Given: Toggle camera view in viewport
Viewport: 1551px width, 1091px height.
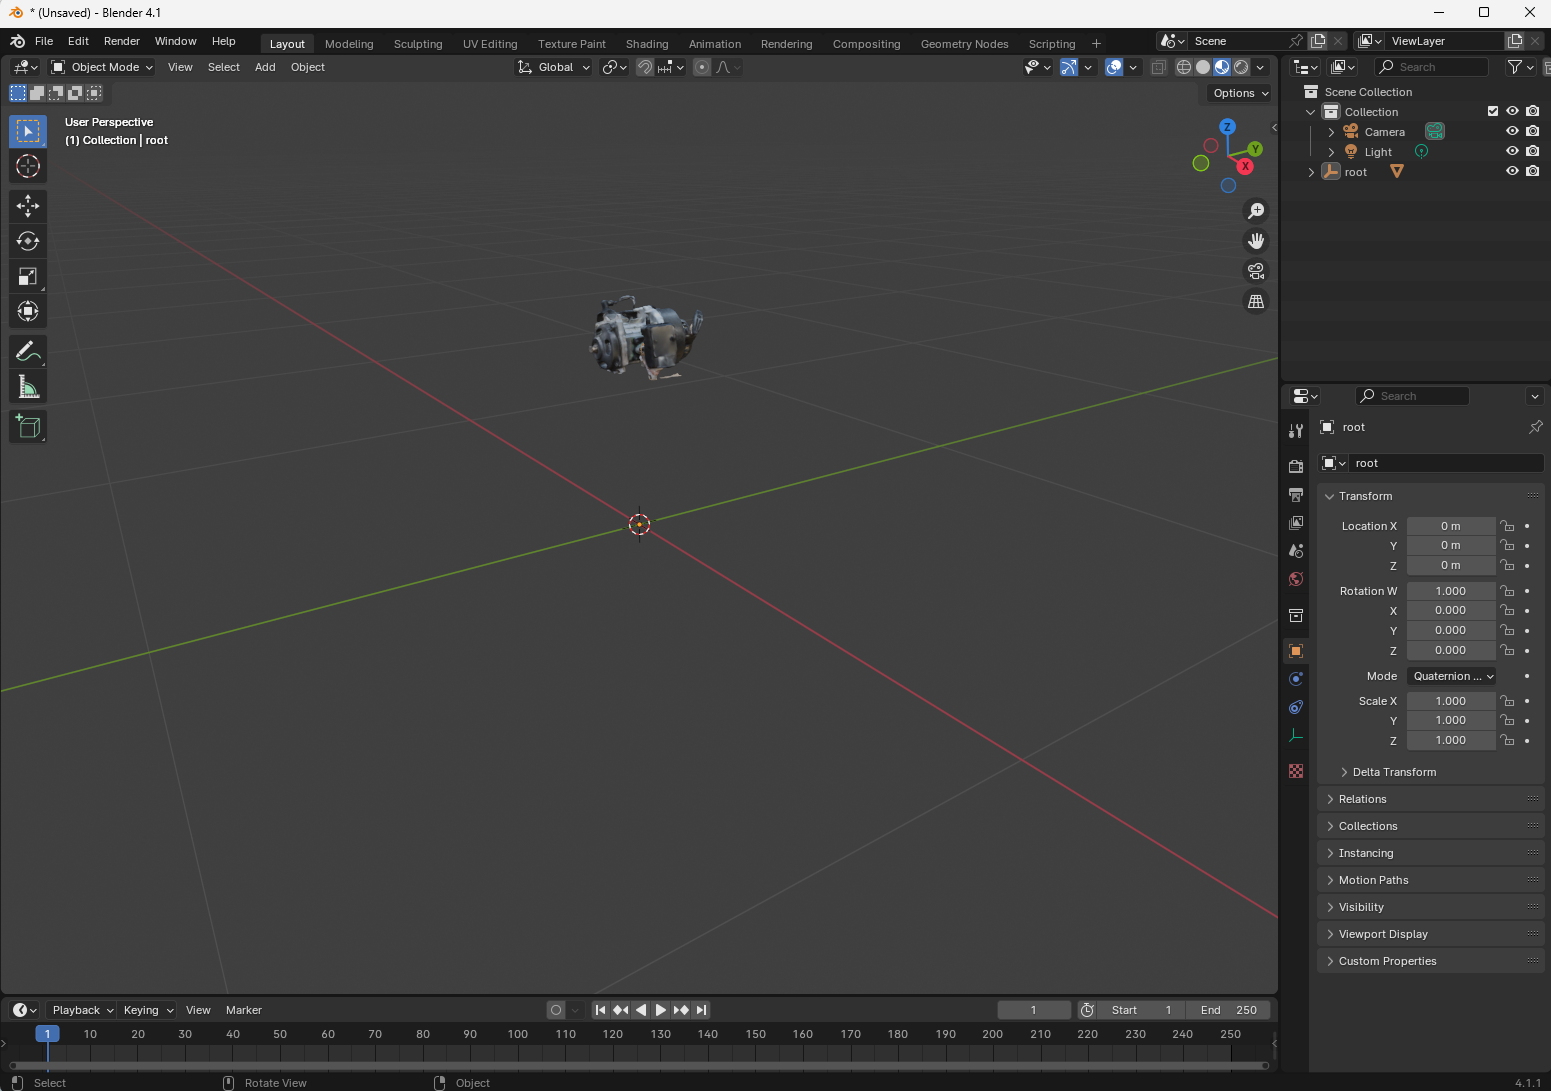Looking at the screenshot, I should pos(1256,271).
